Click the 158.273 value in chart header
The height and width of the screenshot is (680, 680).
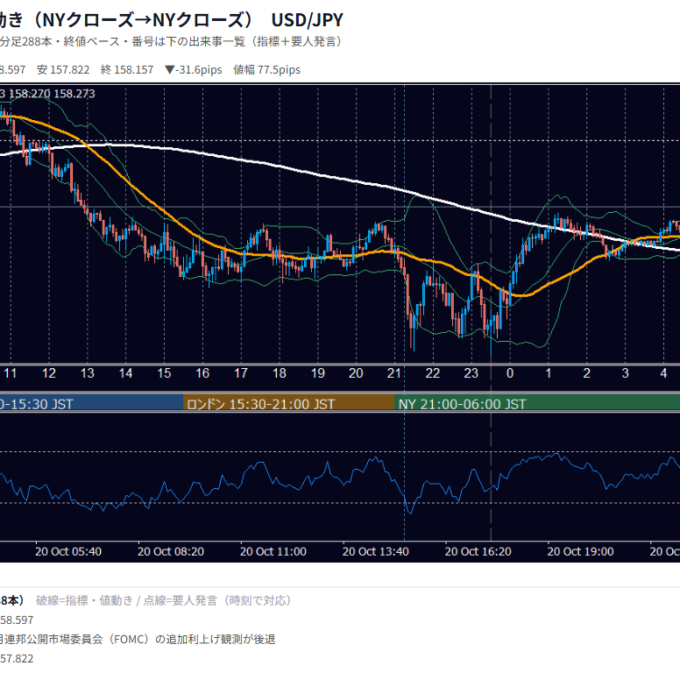pyautogui.click(x=74, y=94)
